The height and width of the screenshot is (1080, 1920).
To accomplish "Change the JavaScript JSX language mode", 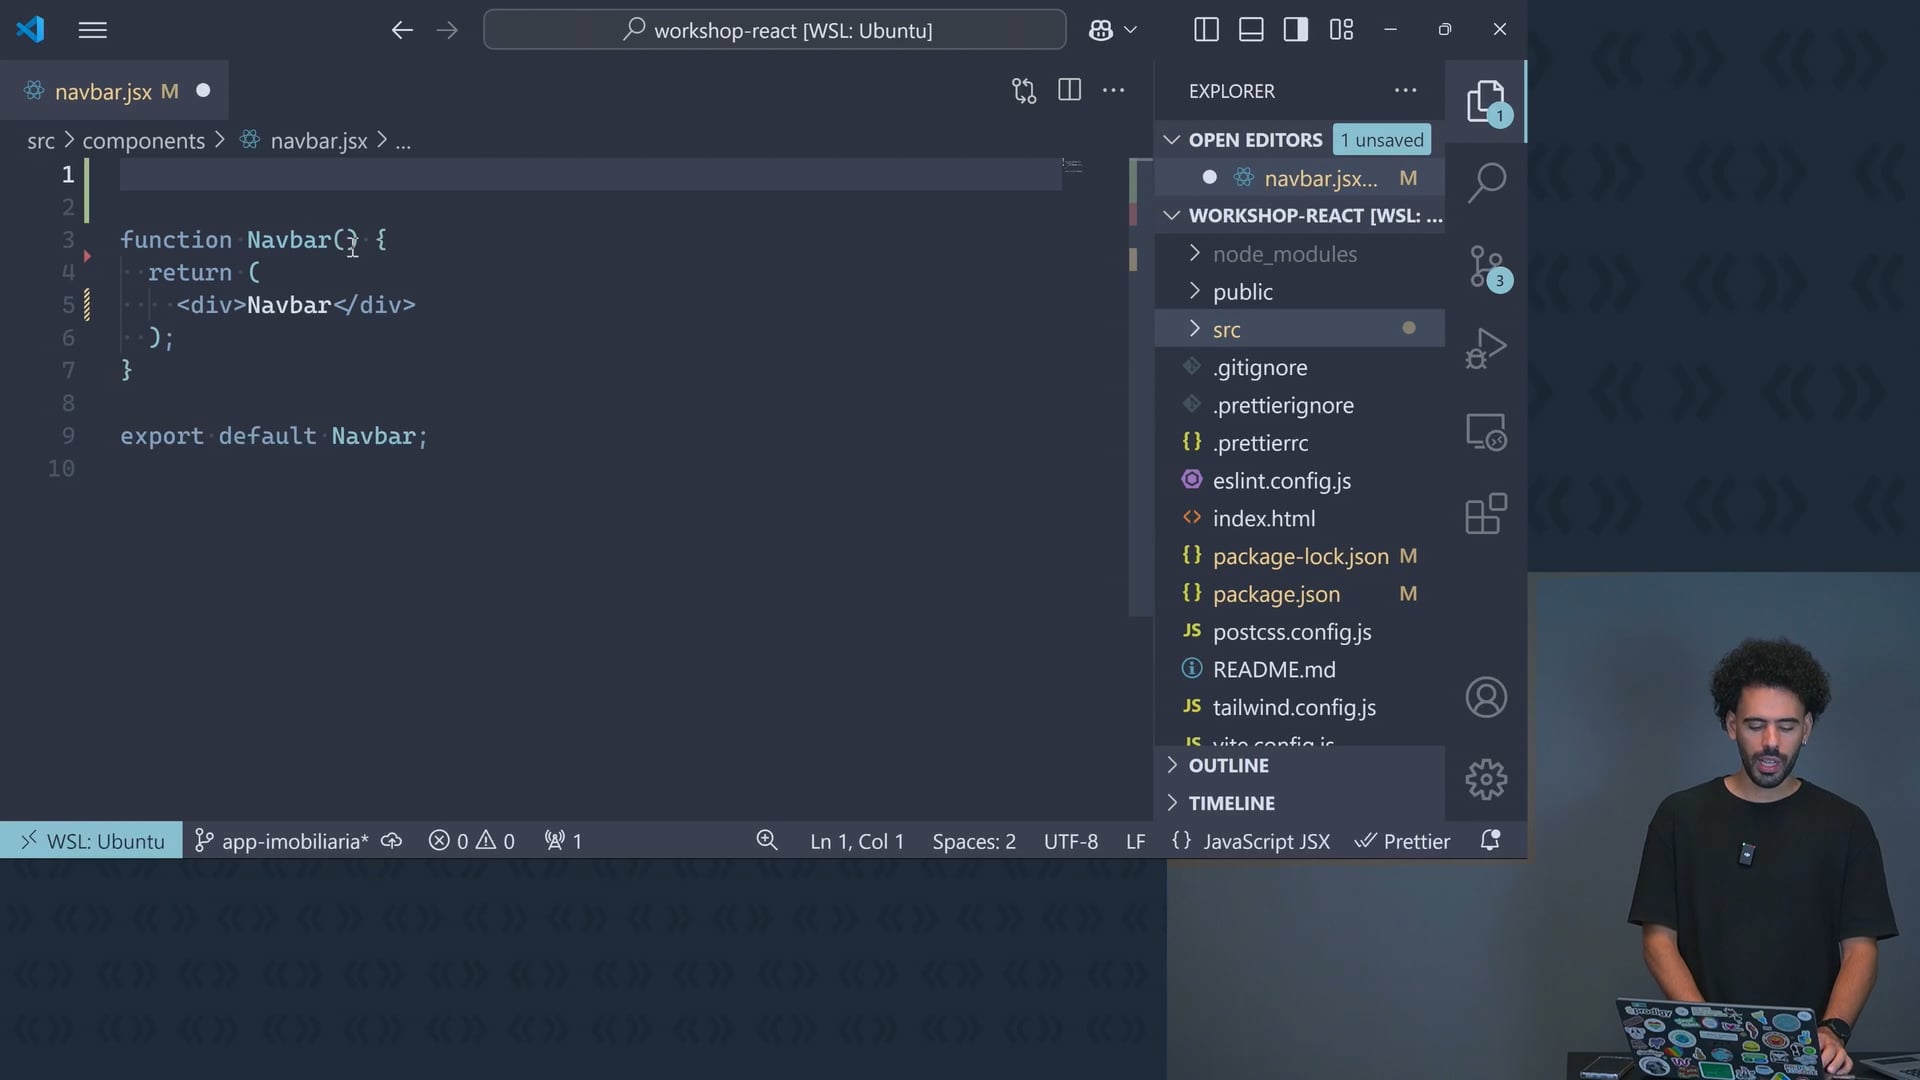I will pyautogui.click(x=1266, y=841).
